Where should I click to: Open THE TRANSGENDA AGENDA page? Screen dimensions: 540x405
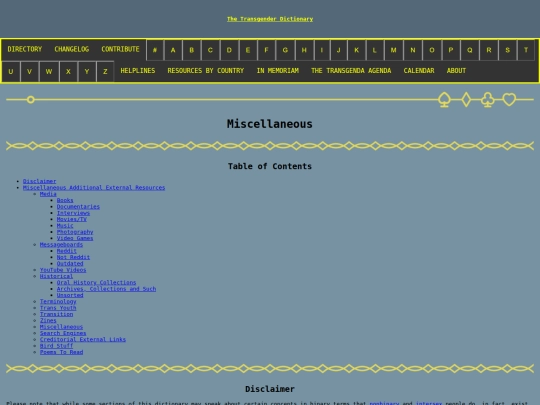click(x=351, y=71)
